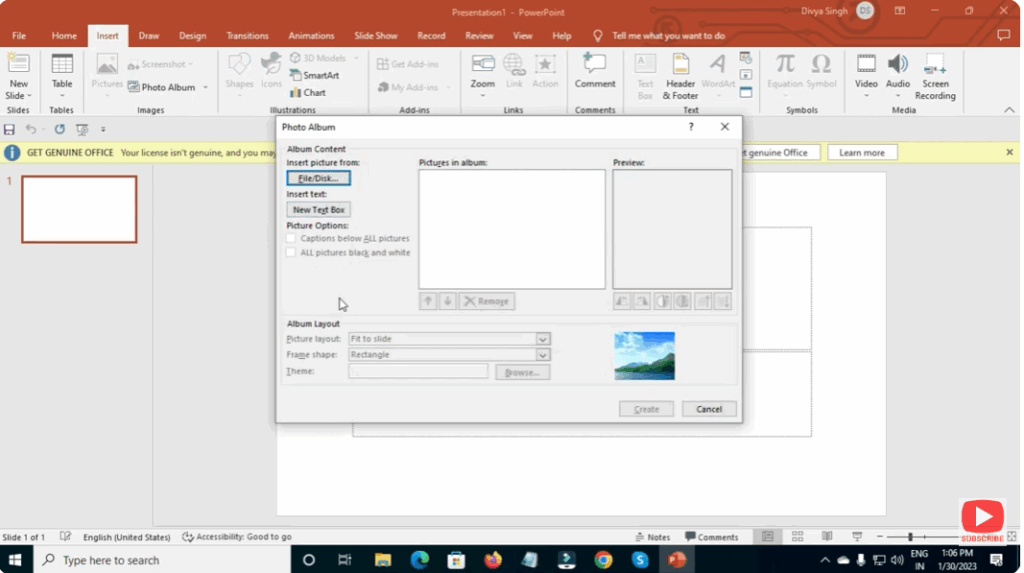This screenshot has height=573, width=1024.
Task: Click the Photo Album help question mark
Action: pyautogui.click(x=691, y=127)
